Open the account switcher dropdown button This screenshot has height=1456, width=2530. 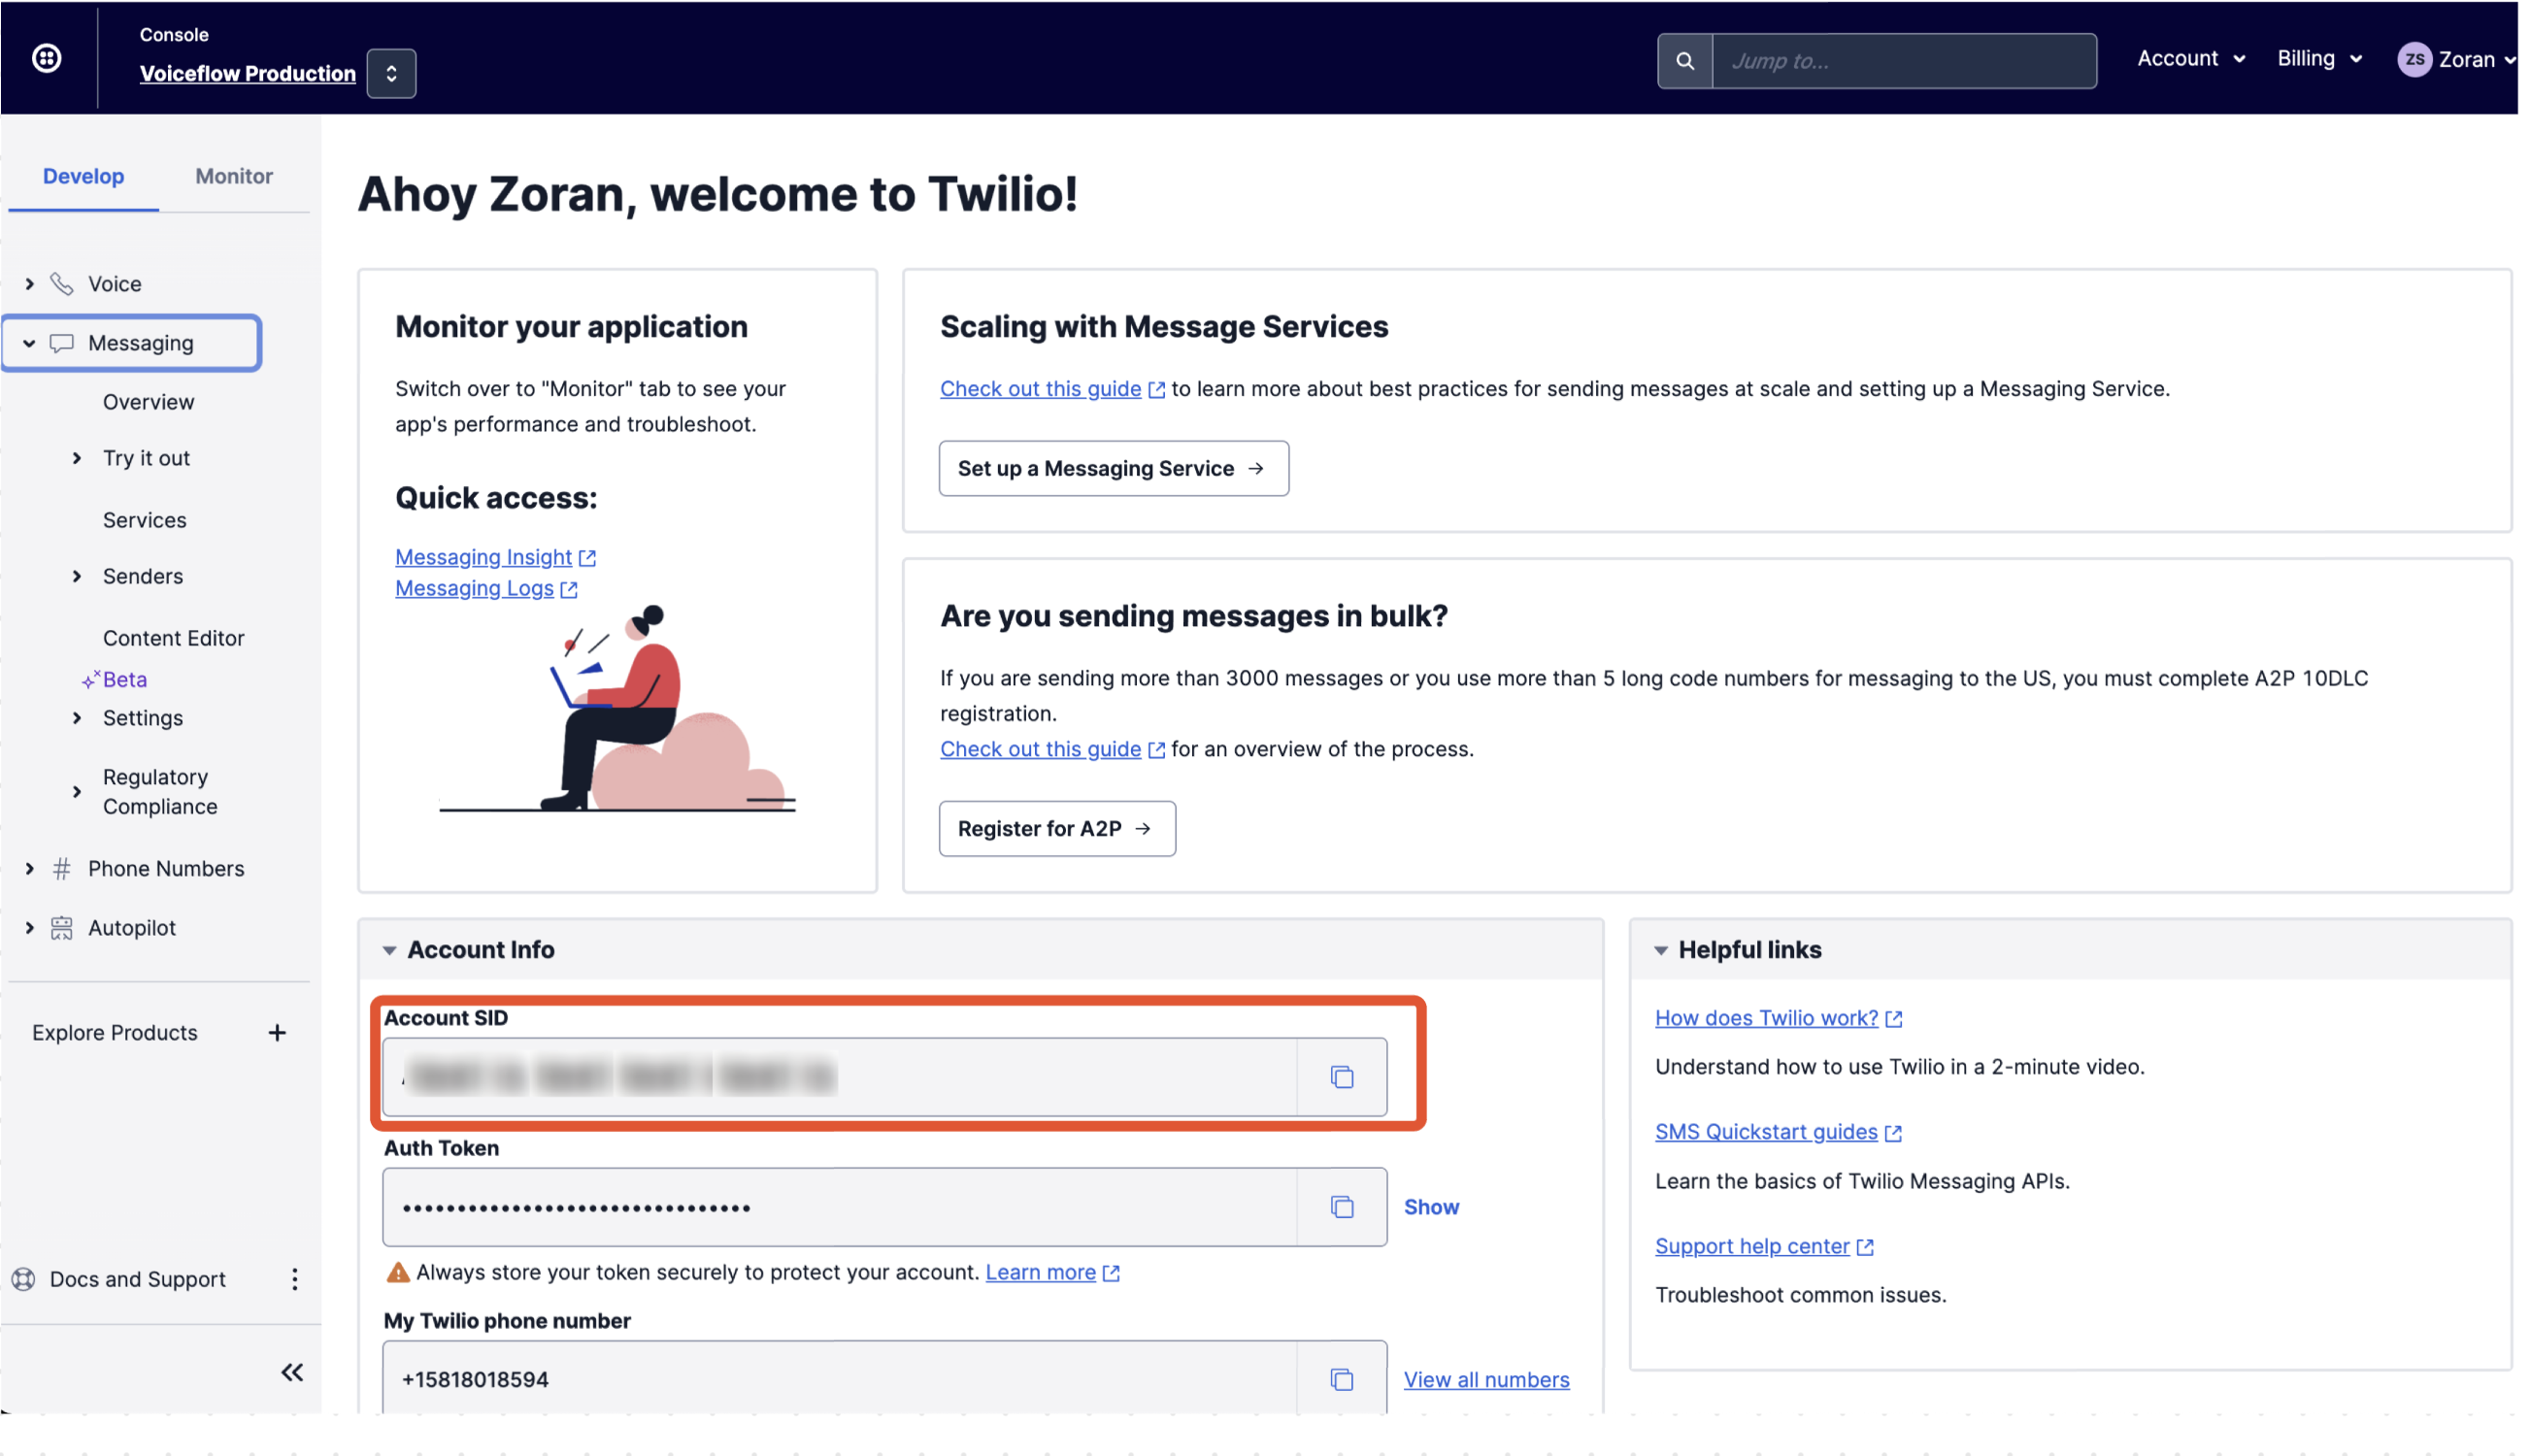pos(391,73)
